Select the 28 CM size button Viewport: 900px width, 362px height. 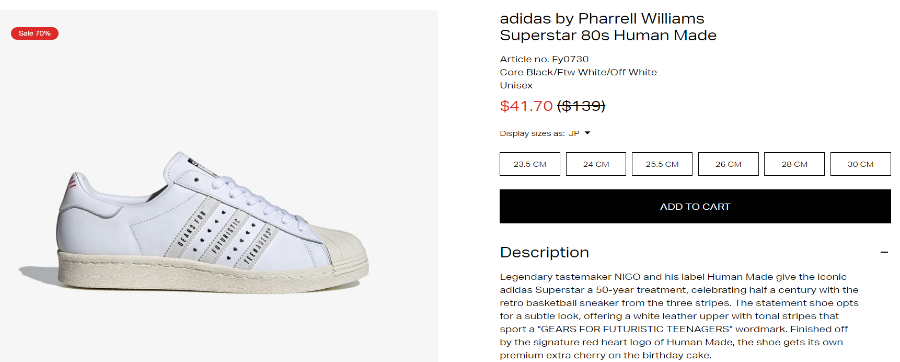[x=794, y=164]
